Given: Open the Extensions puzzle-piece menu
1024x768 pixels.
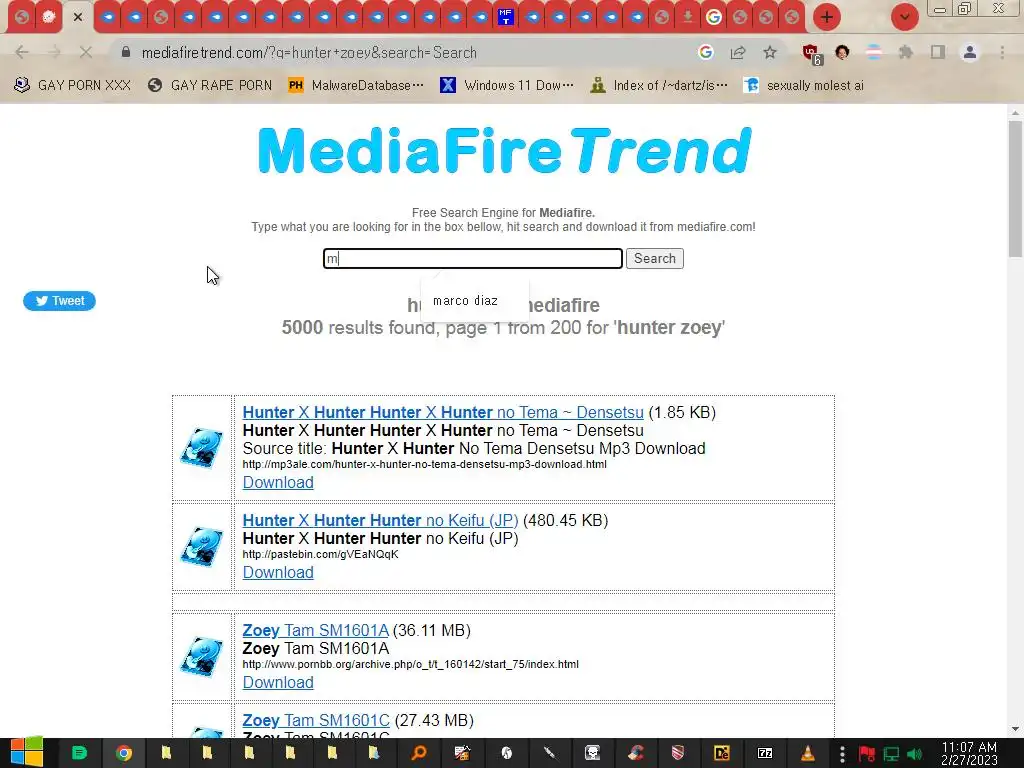Looking at the screenshot, I should [905, 52].
